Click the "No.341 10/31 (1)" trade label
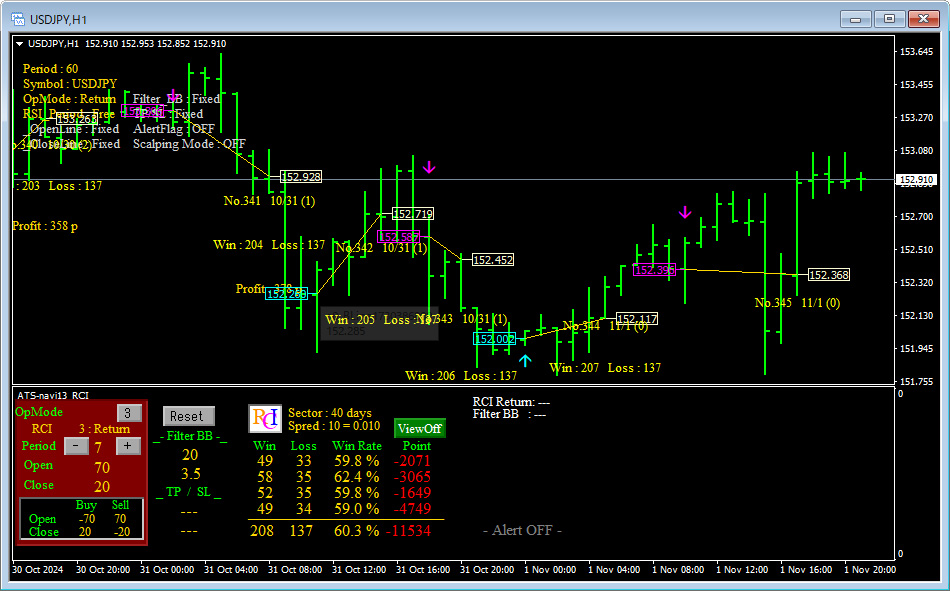Viewport: 950px width, 591px height. [x=269, y=201]
